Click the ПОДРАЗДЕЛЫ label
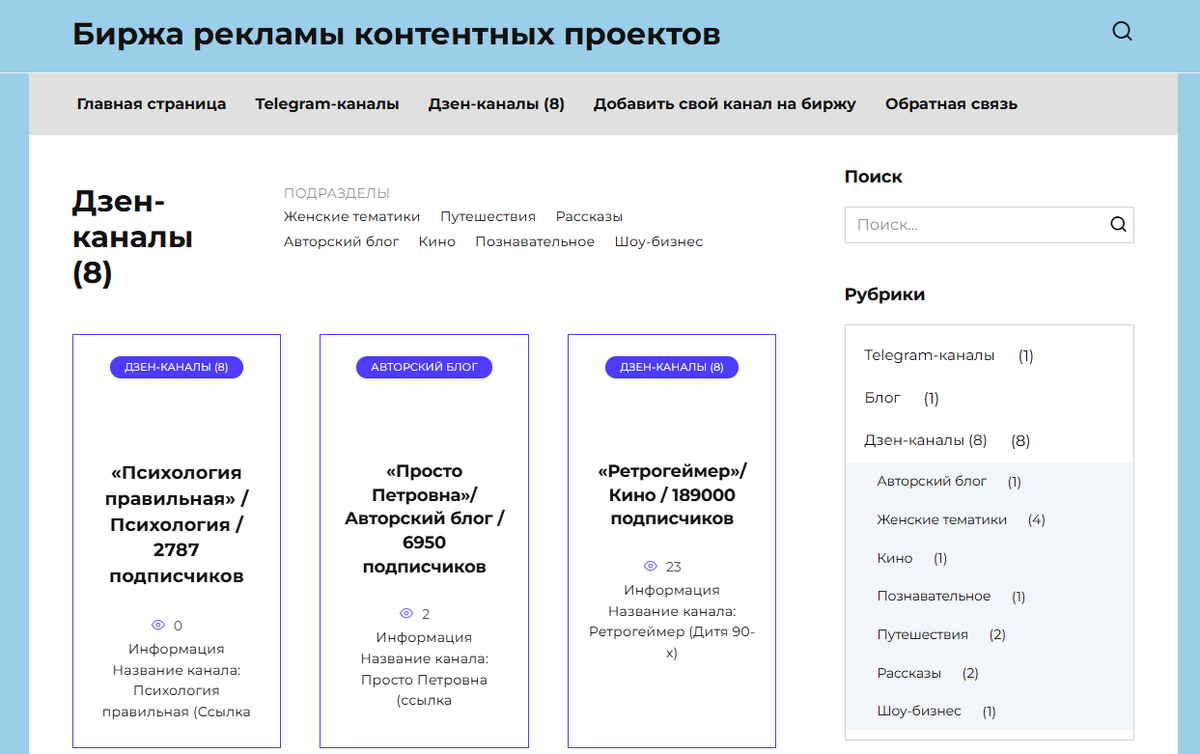The height and width of the screenshot is (754, 1200). point(337,193)
